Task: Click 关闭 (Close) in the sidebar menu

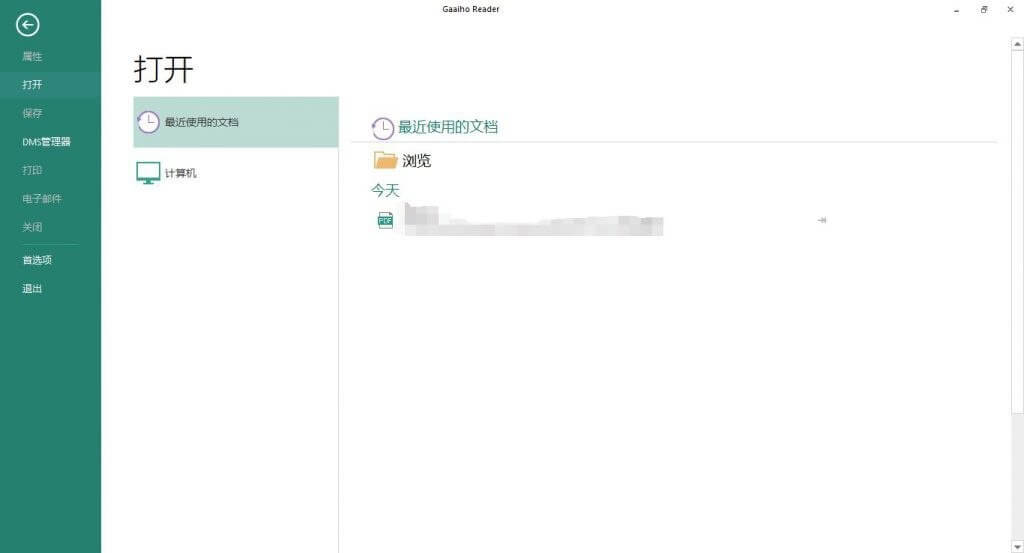Action: tap(32, 227)
